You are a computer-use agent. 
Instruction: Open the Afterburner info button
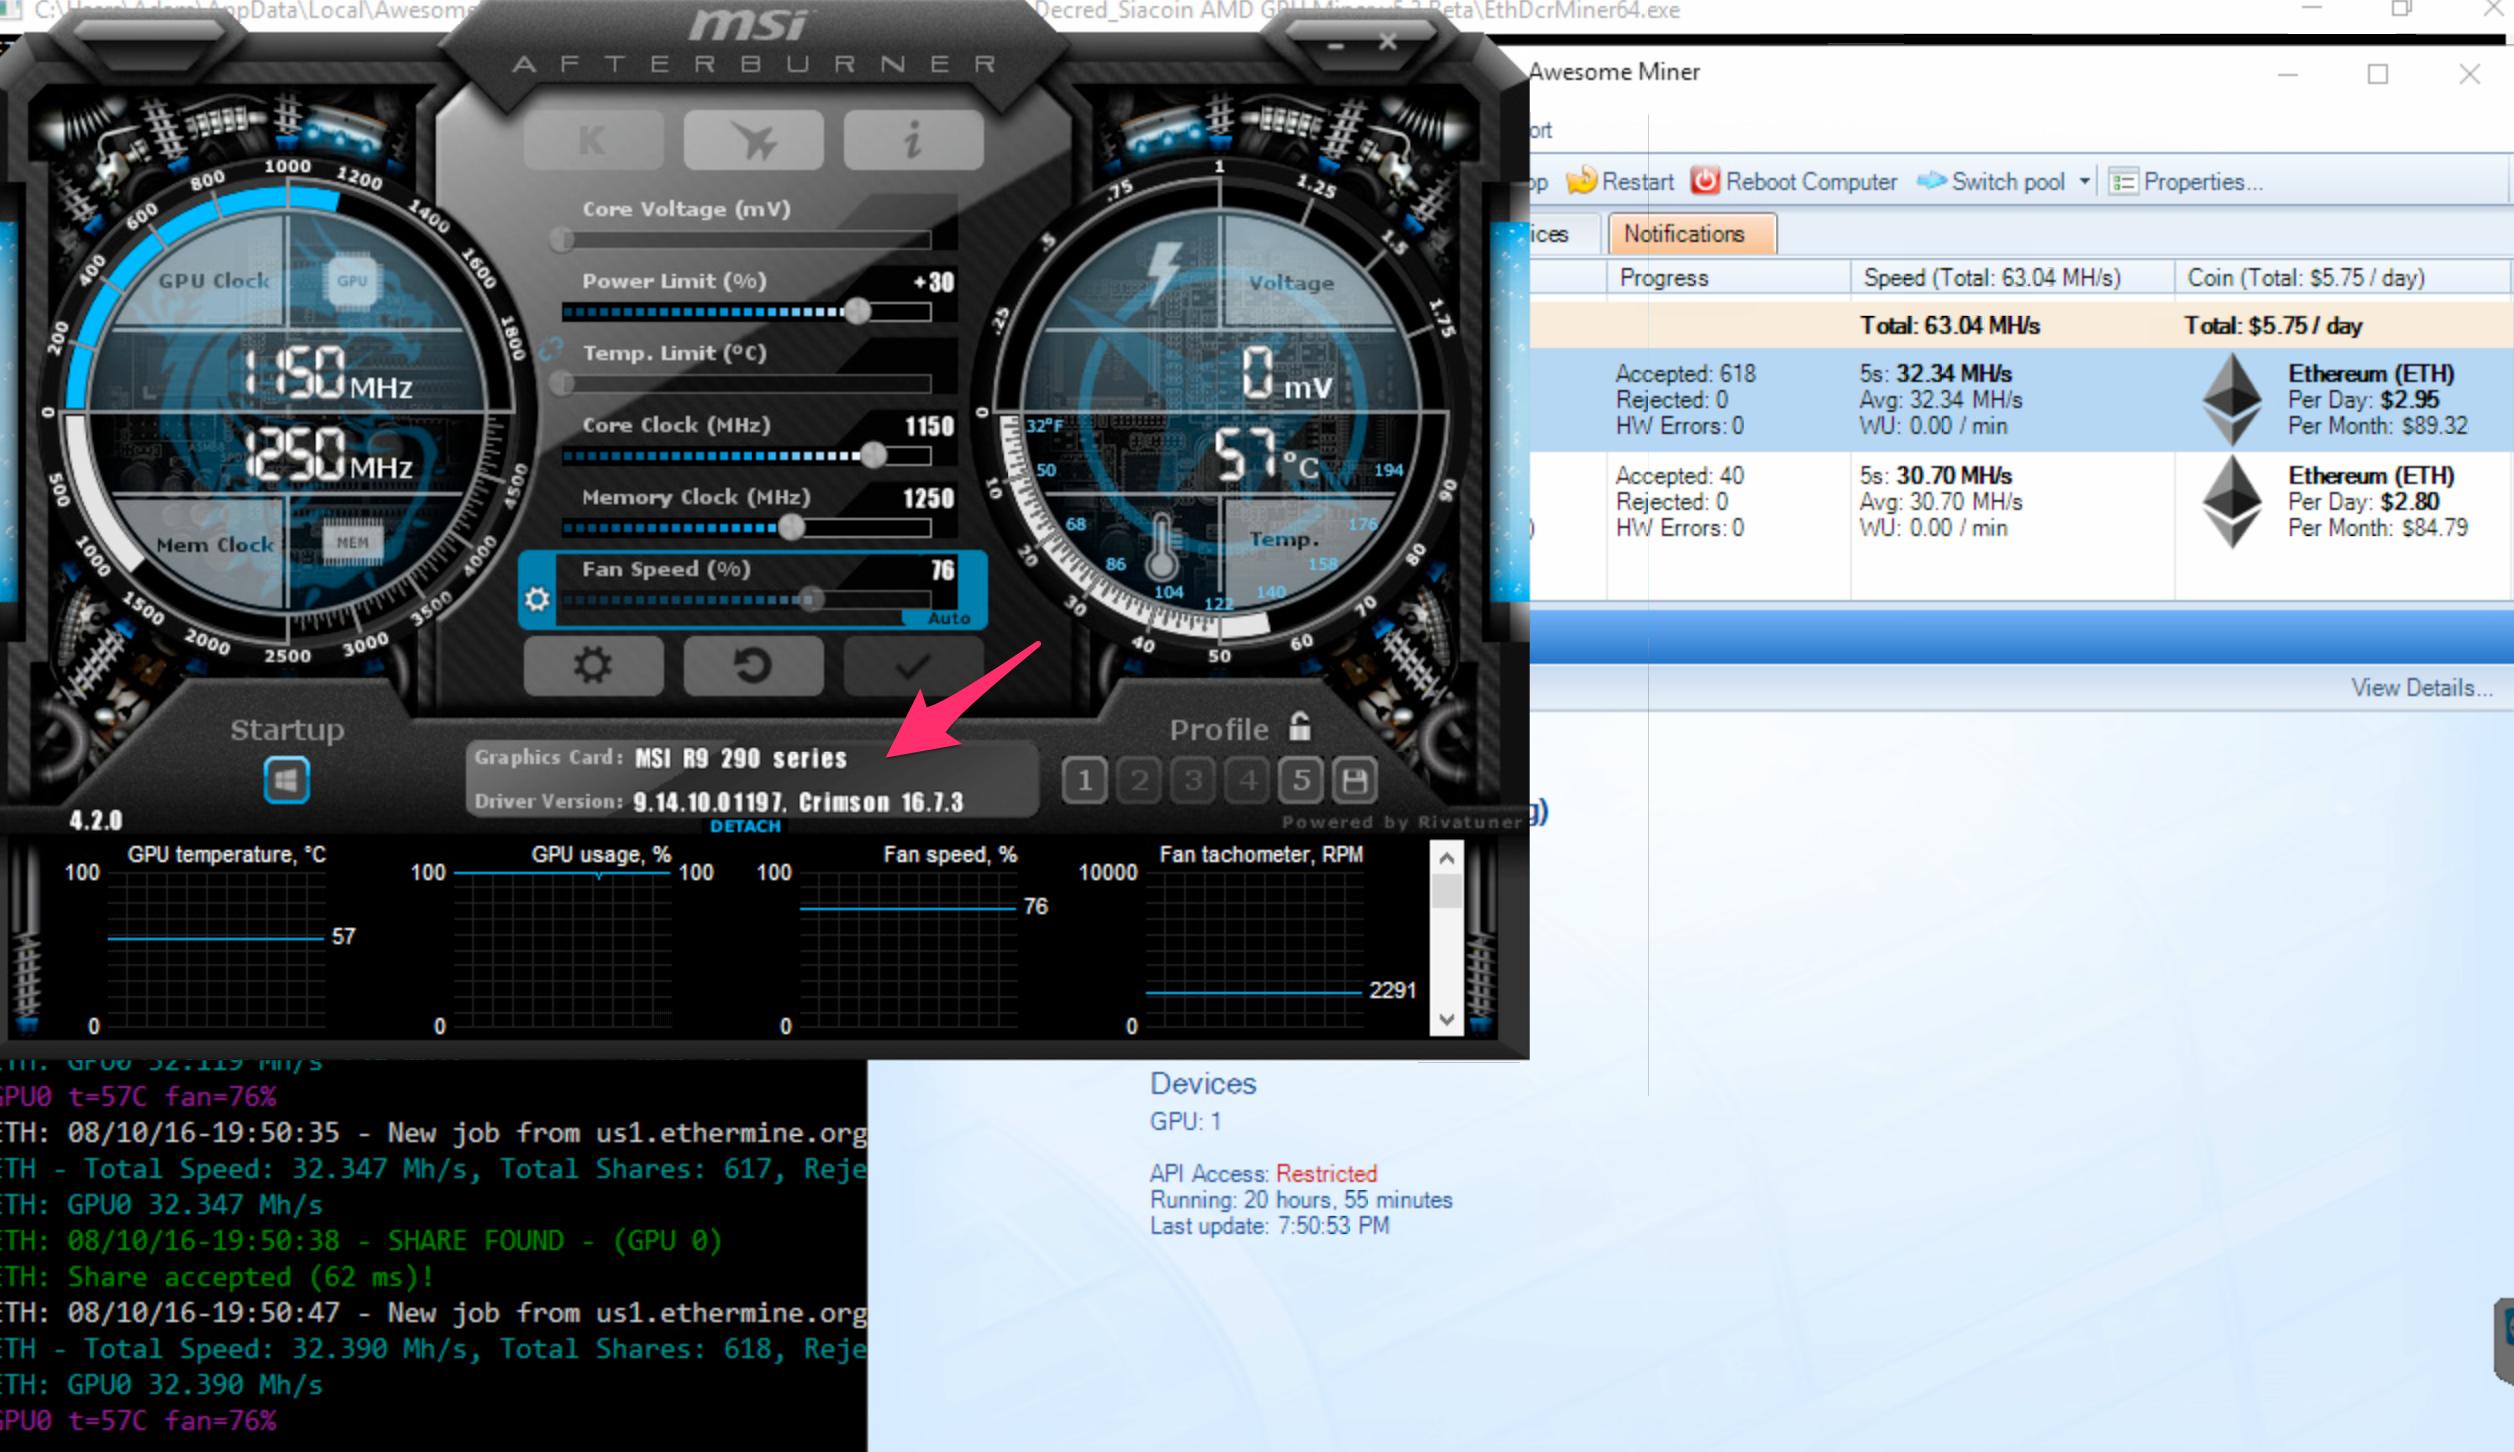coord(913,140)
